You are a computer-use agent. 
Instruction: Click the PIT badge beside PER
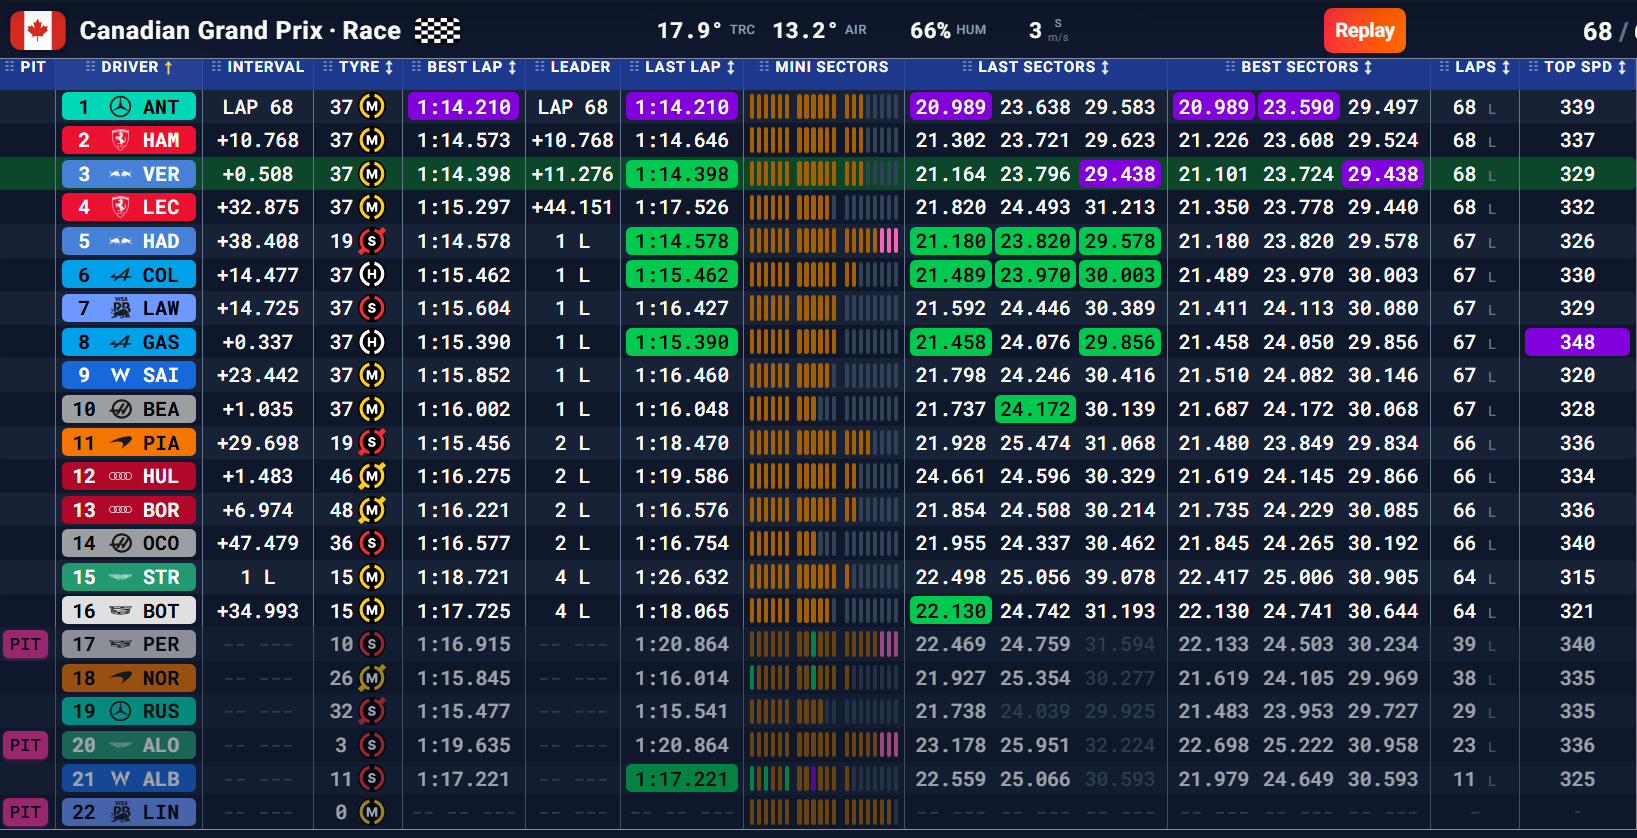[x=25, y=644]
